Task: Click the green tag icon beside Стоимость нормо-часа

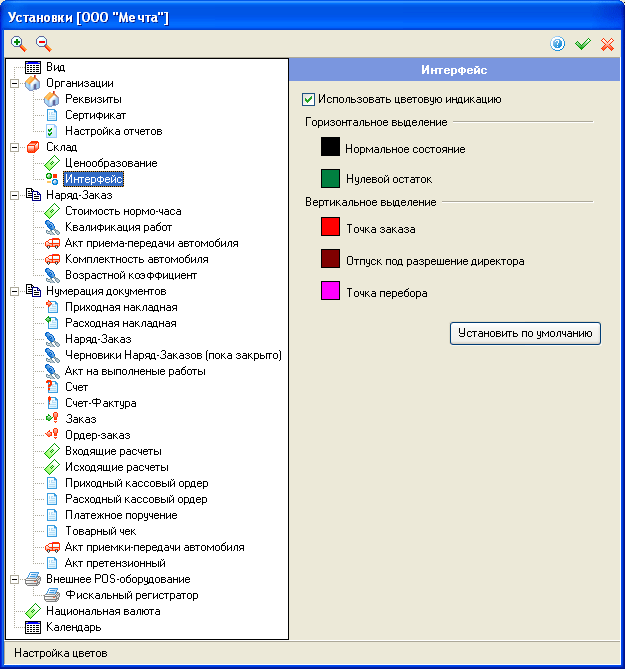Action: (x=52, y=211)
